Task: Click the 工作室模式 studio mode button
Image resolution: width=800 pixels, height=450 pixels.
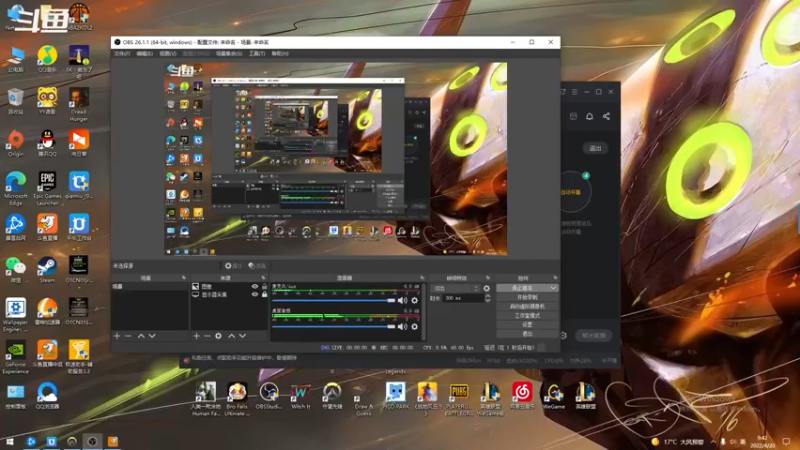Action: [x=527, y=316]
